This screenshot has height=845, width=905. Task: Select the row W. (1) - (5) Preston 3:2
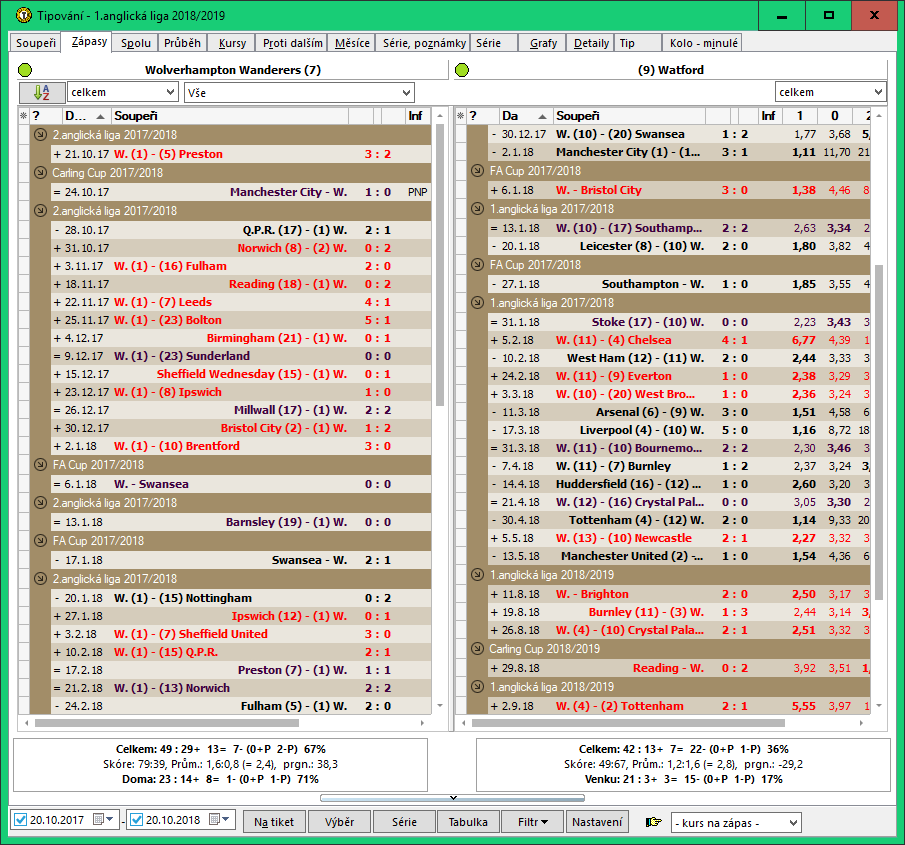[241, 154]
